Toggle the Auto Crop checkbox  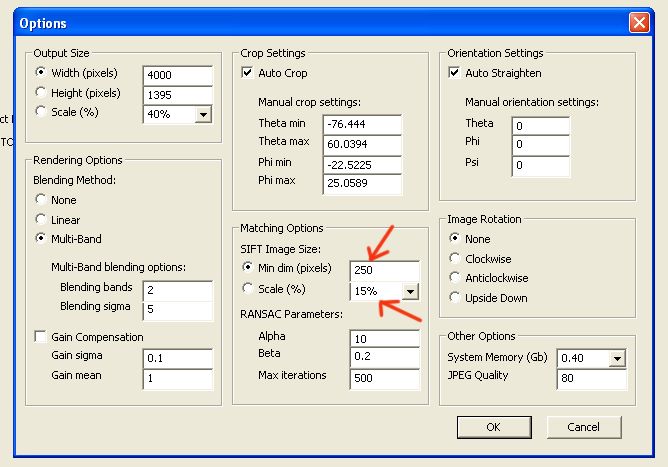[x=248, y=73]
